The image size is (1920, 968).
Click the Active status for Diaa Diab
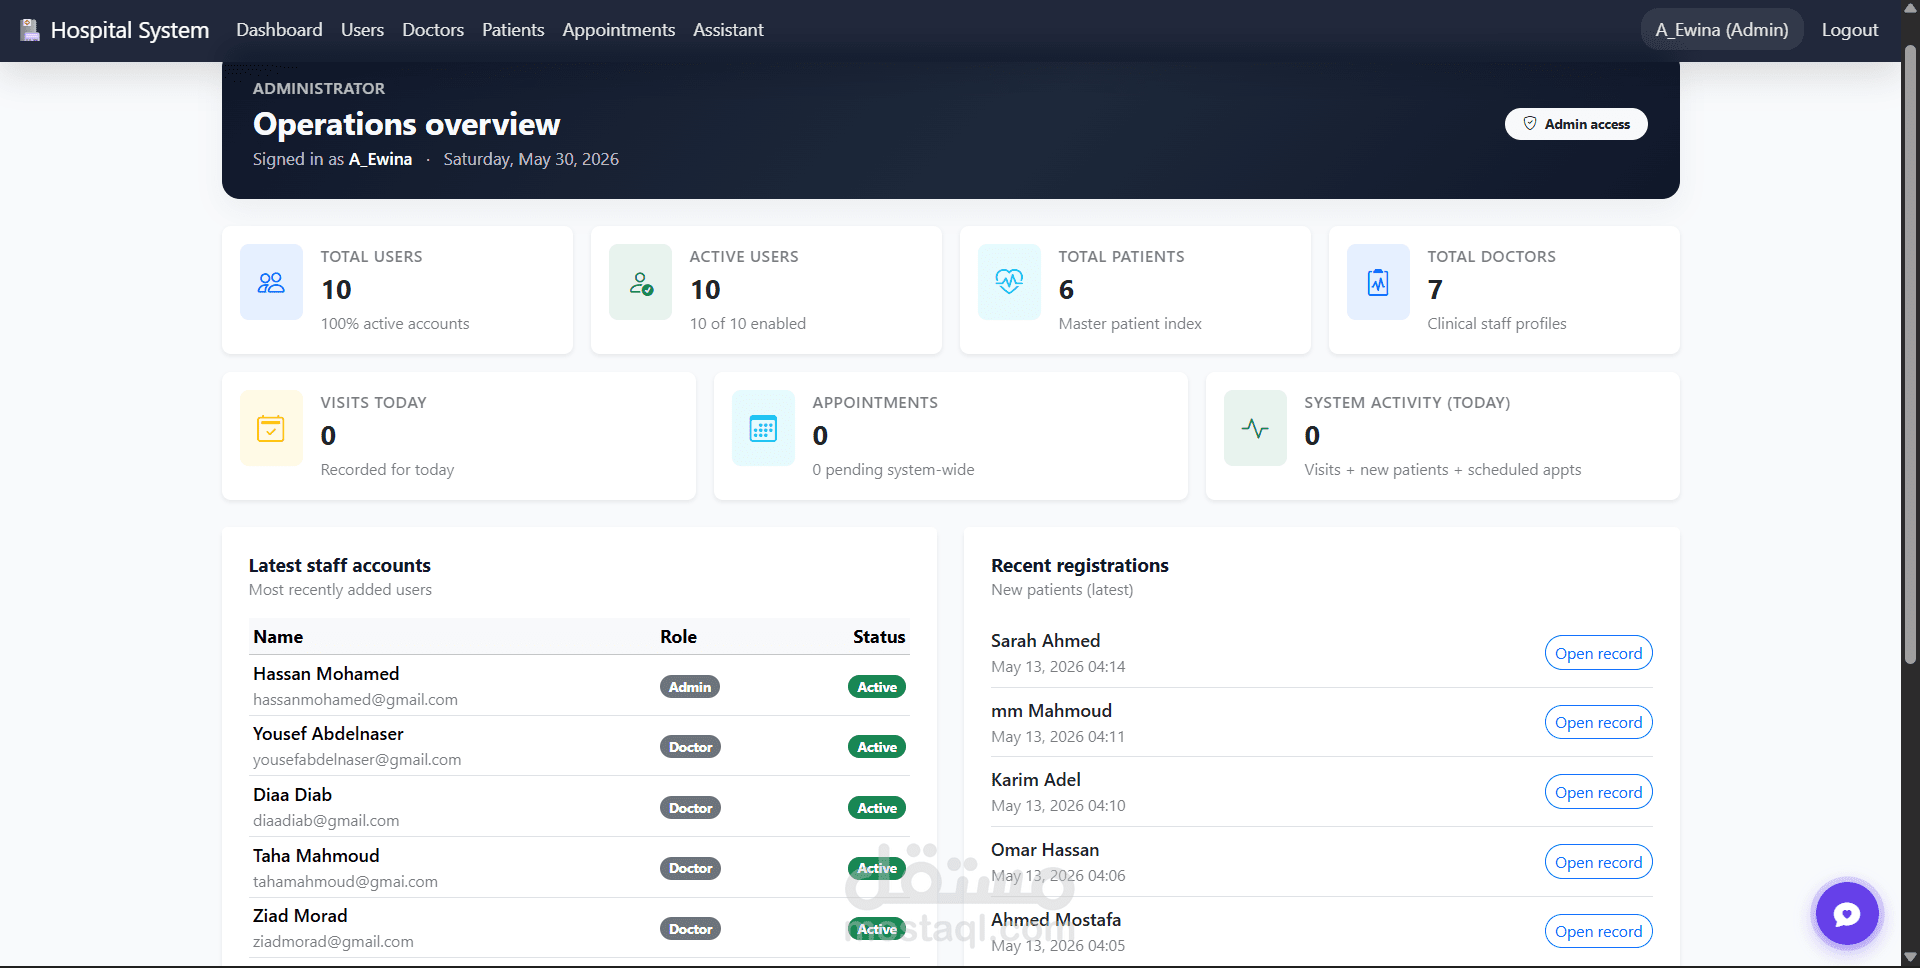[877, 808]
